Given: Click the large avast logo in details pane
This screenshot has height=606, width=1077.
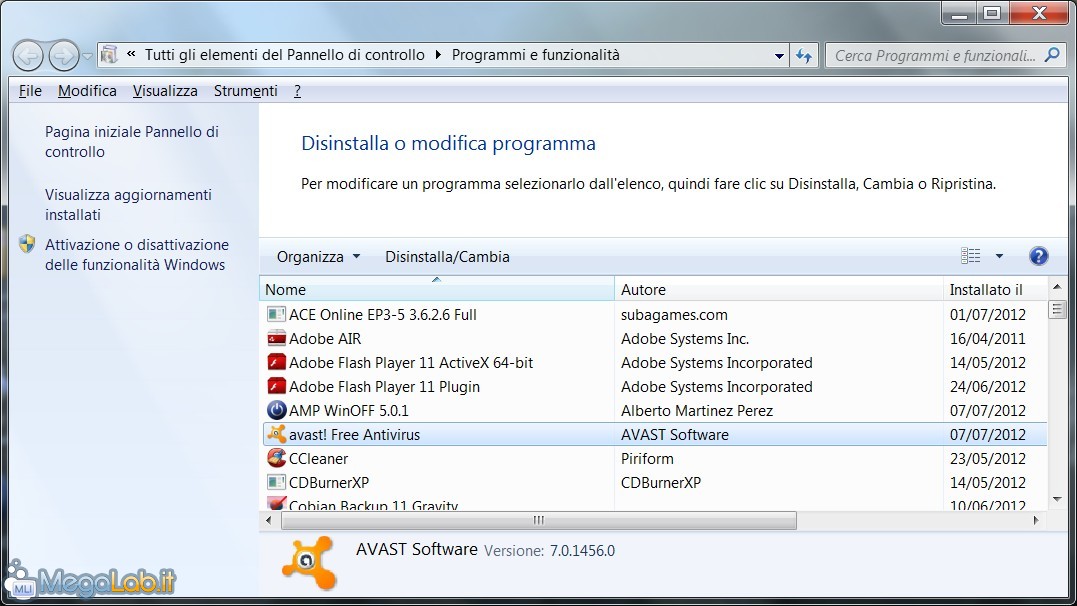Looking at the screenshot, I should [310, 563].
